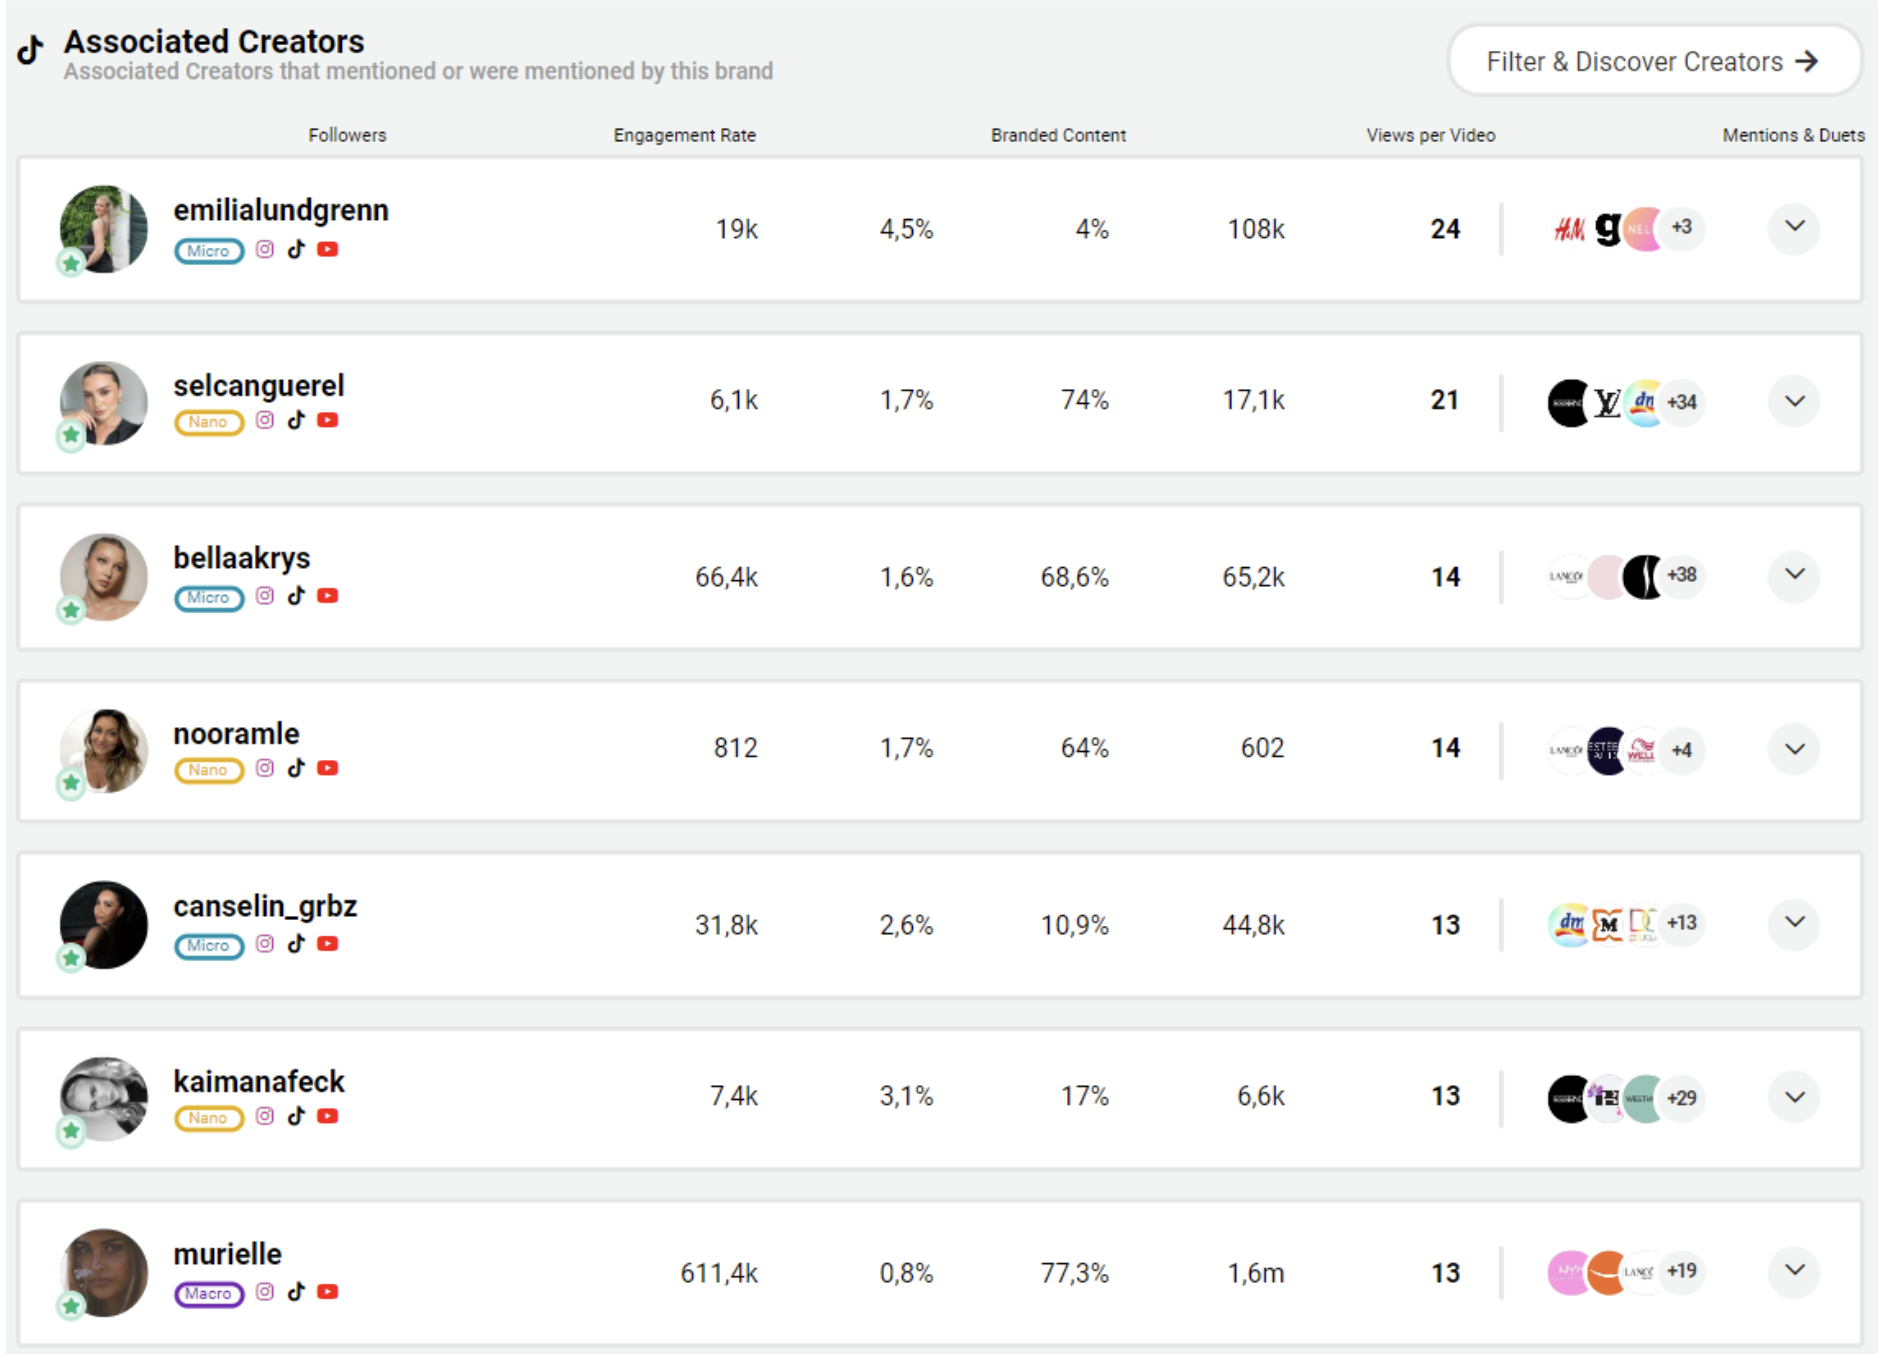
Task: Click emilialundgrenn's Instagram icon
Action: [265, 249]
